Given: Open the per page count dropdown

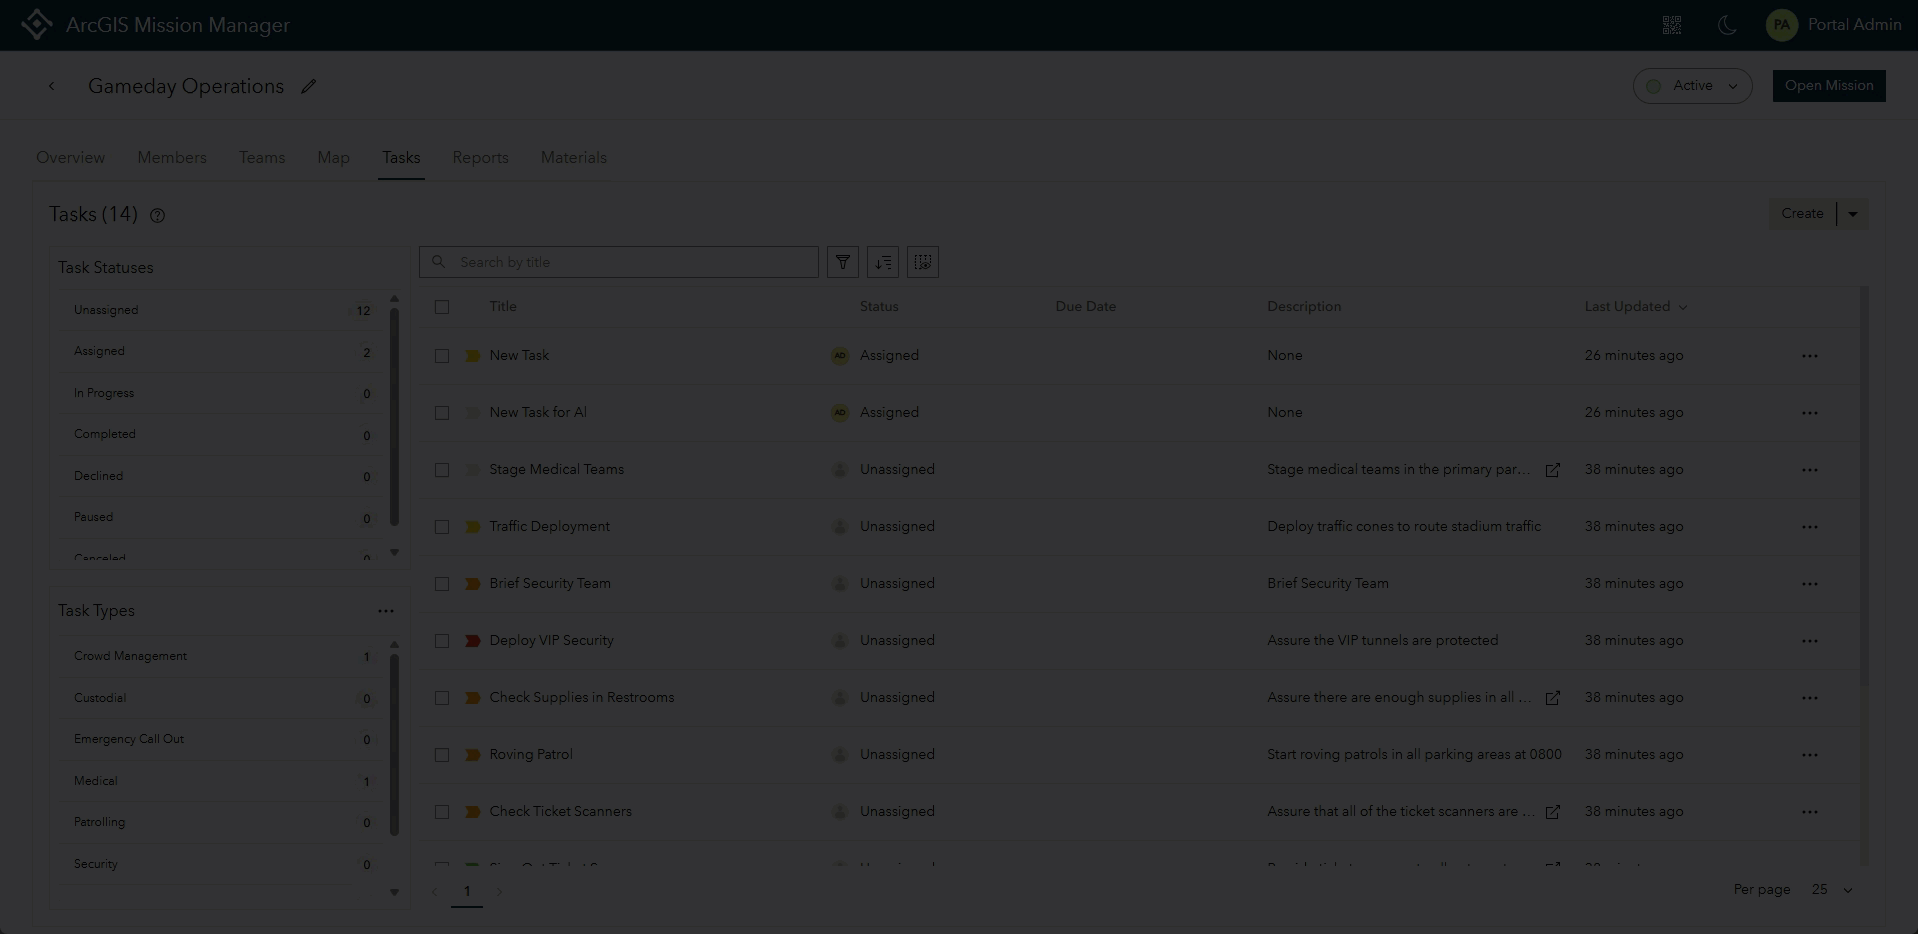Looking at the screenshot, I should (x=1830, y=890).
